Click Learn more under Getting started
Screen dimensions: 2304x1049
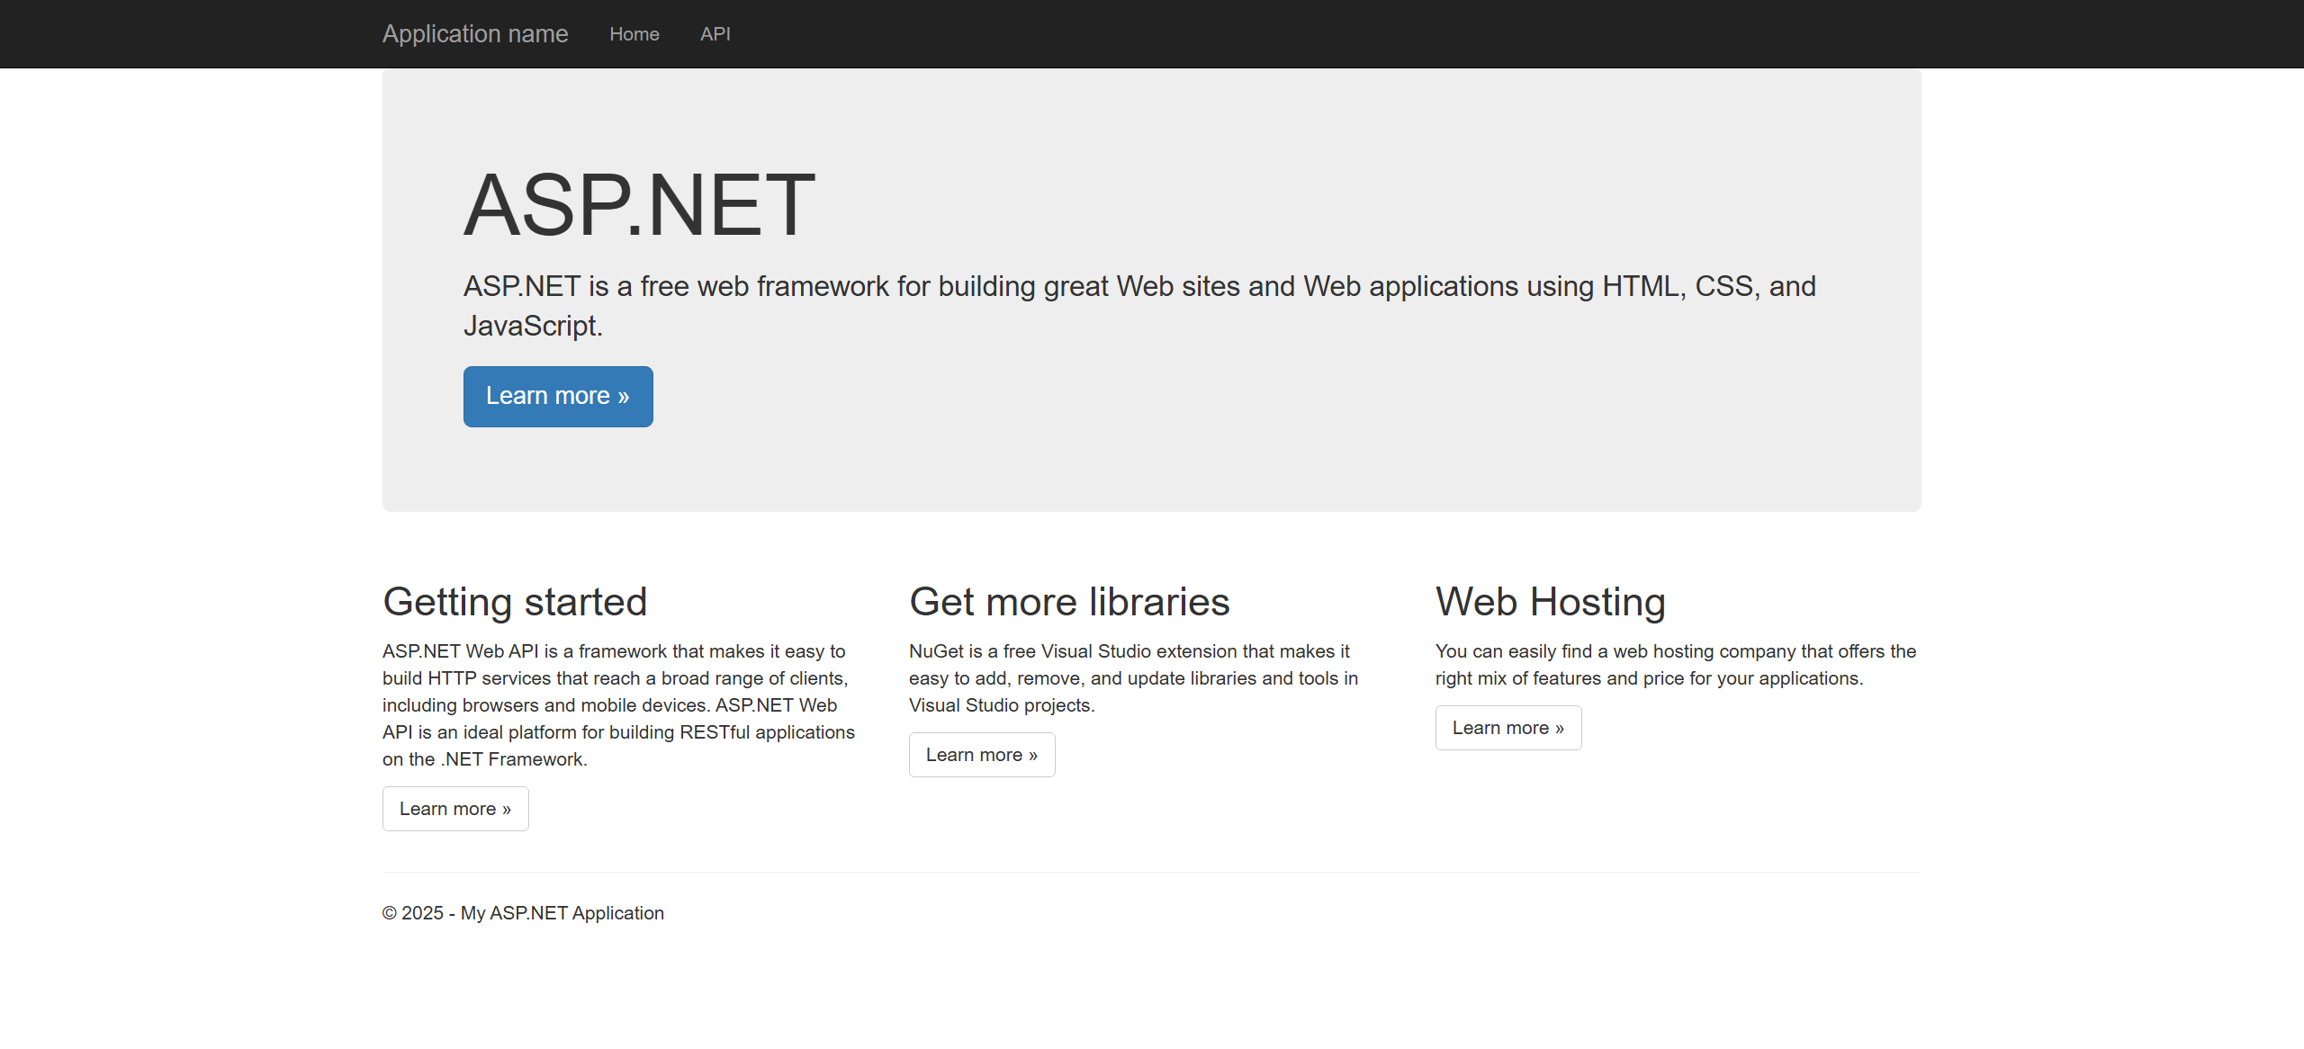pyautogui.click(x=455, y=808)
